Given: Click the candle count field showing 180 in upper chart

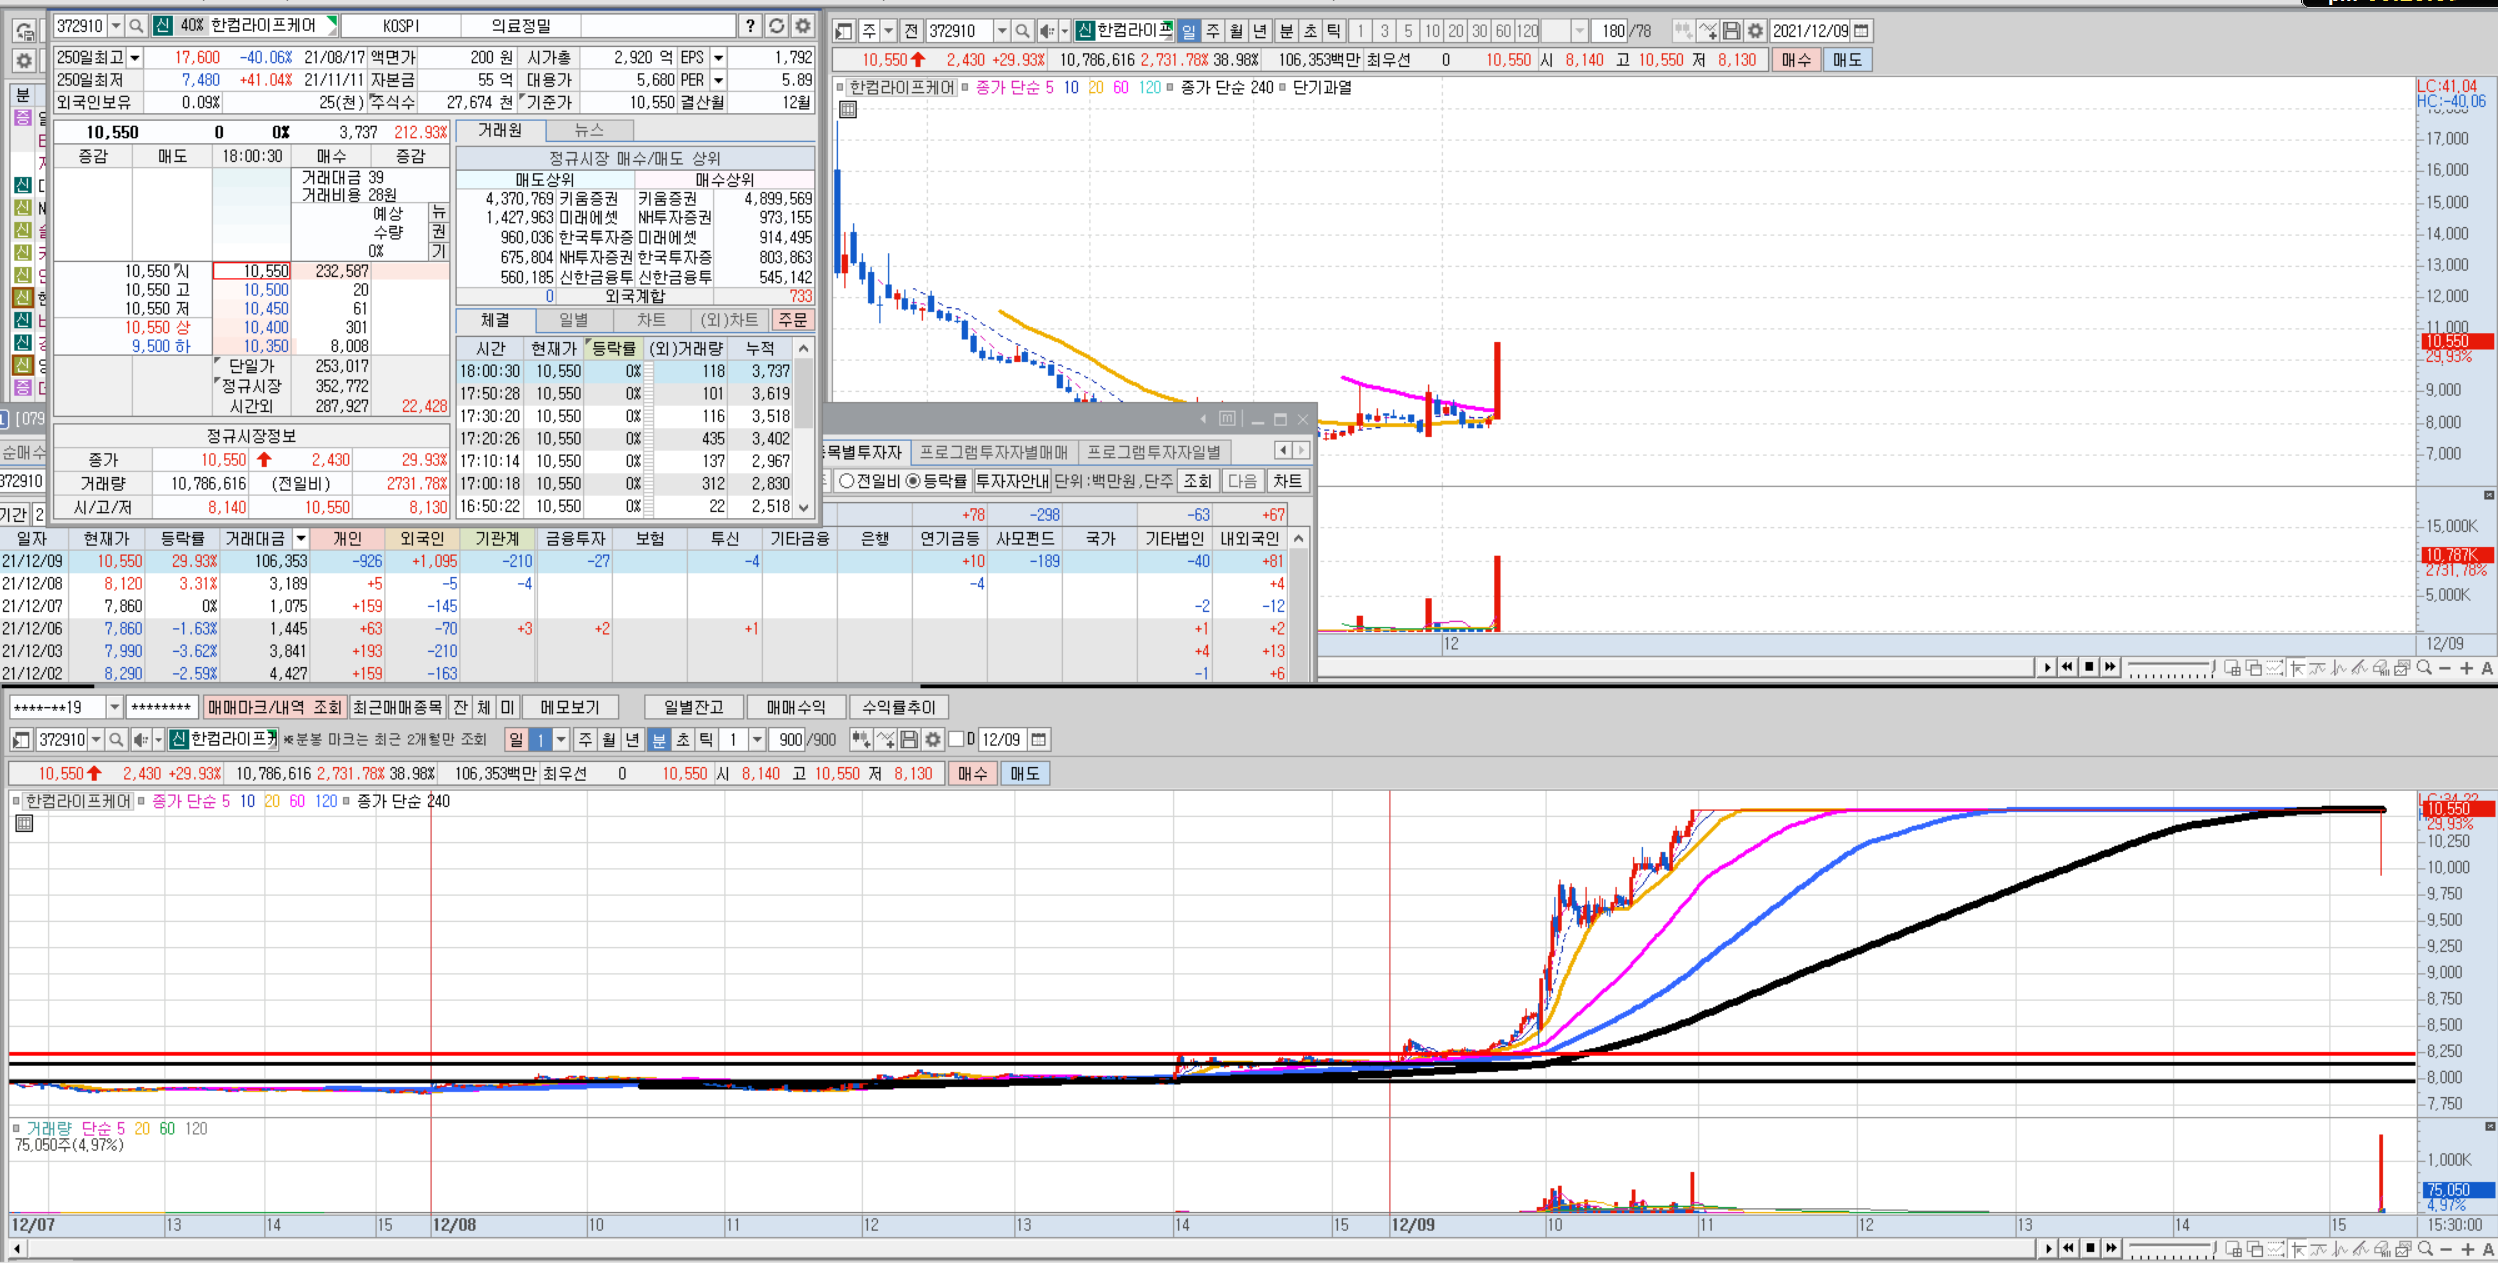Looking at the screenshot, I should pos(1608,31).
